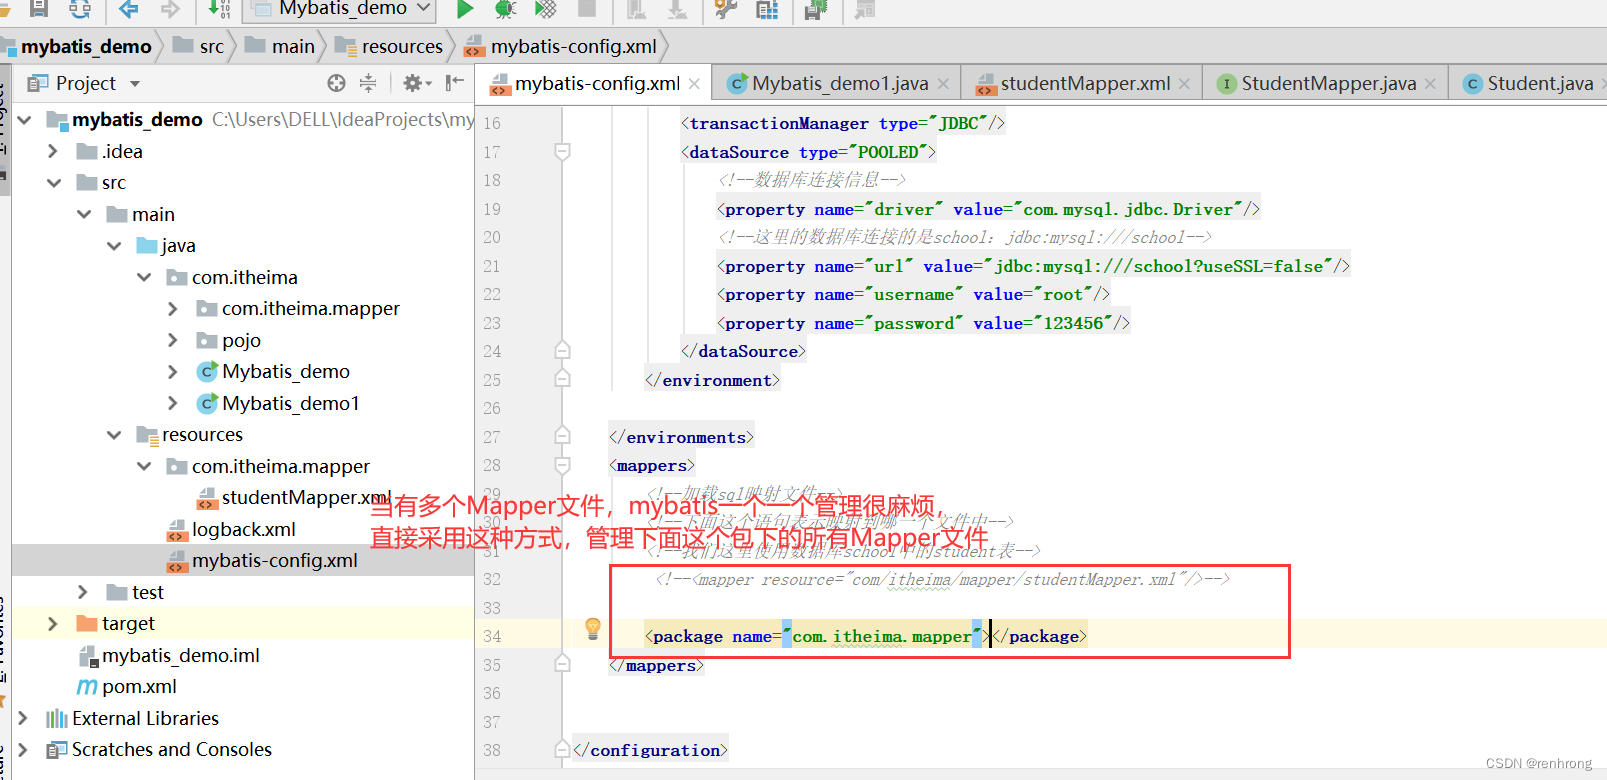Collapse the mybatis_demo root node
This screenshot has width=1607, height=780.
click(24, 120)
